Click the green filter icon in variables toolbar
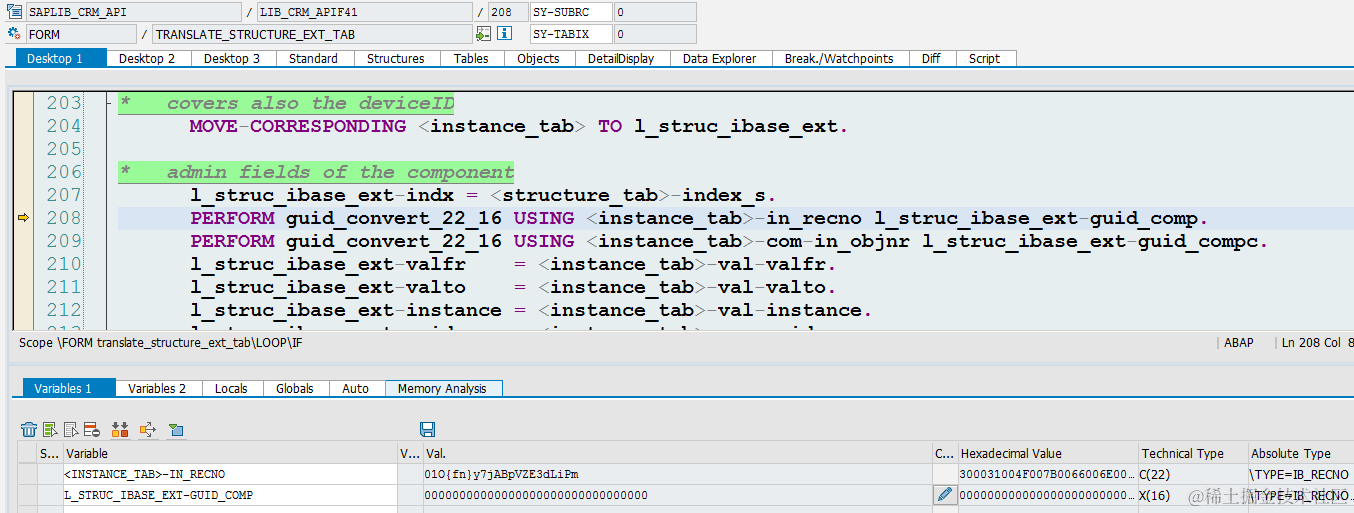Viewport: 1354px width, 513px height. click(176, 430)
